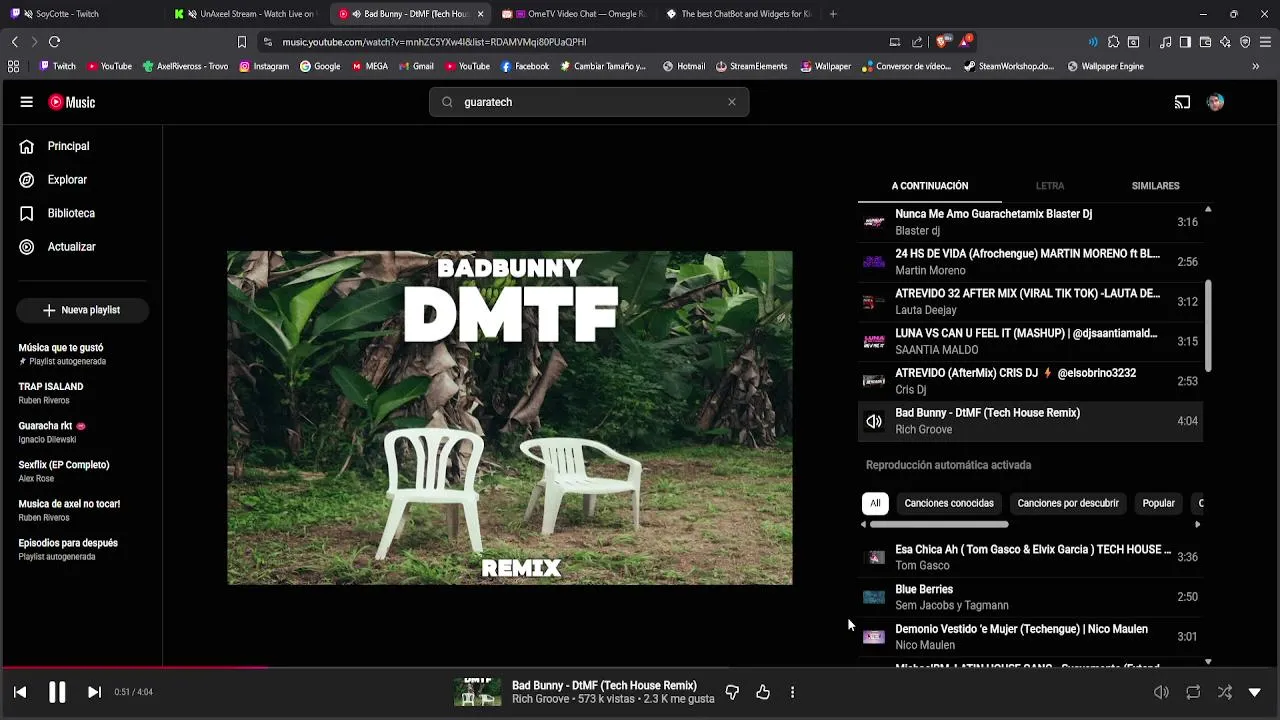Click the filter chips right scroll arrow

[x=1197, y=524]
